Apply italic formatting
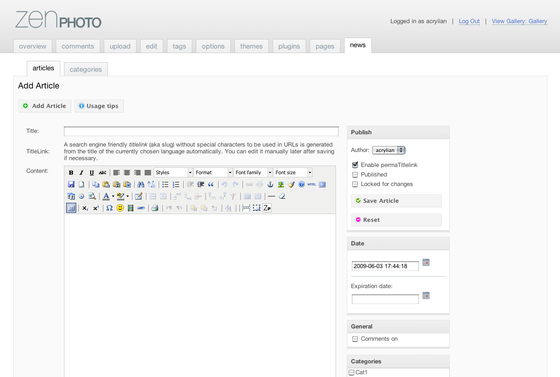Image resolution: width=560 pixels, height=377 pixels. [81, 172]
